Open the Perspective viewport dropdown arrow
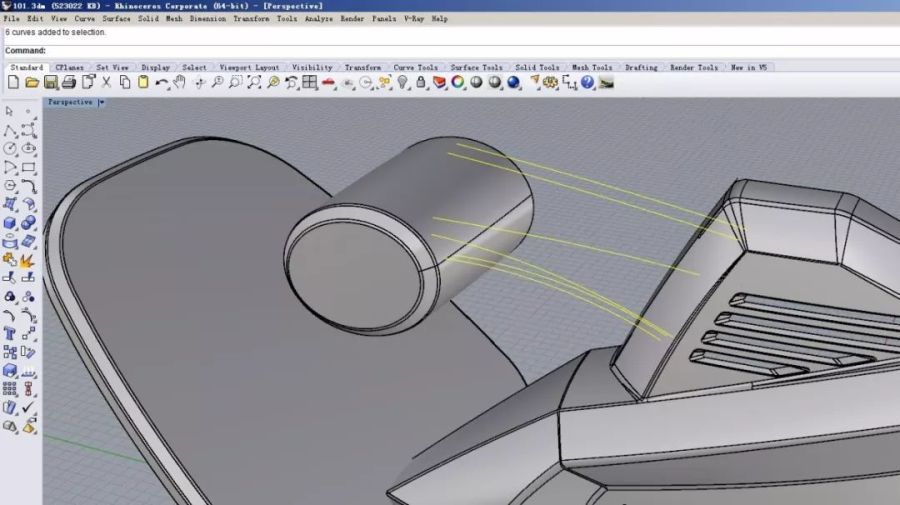900x505 pixels. click(x=101, y=102)
